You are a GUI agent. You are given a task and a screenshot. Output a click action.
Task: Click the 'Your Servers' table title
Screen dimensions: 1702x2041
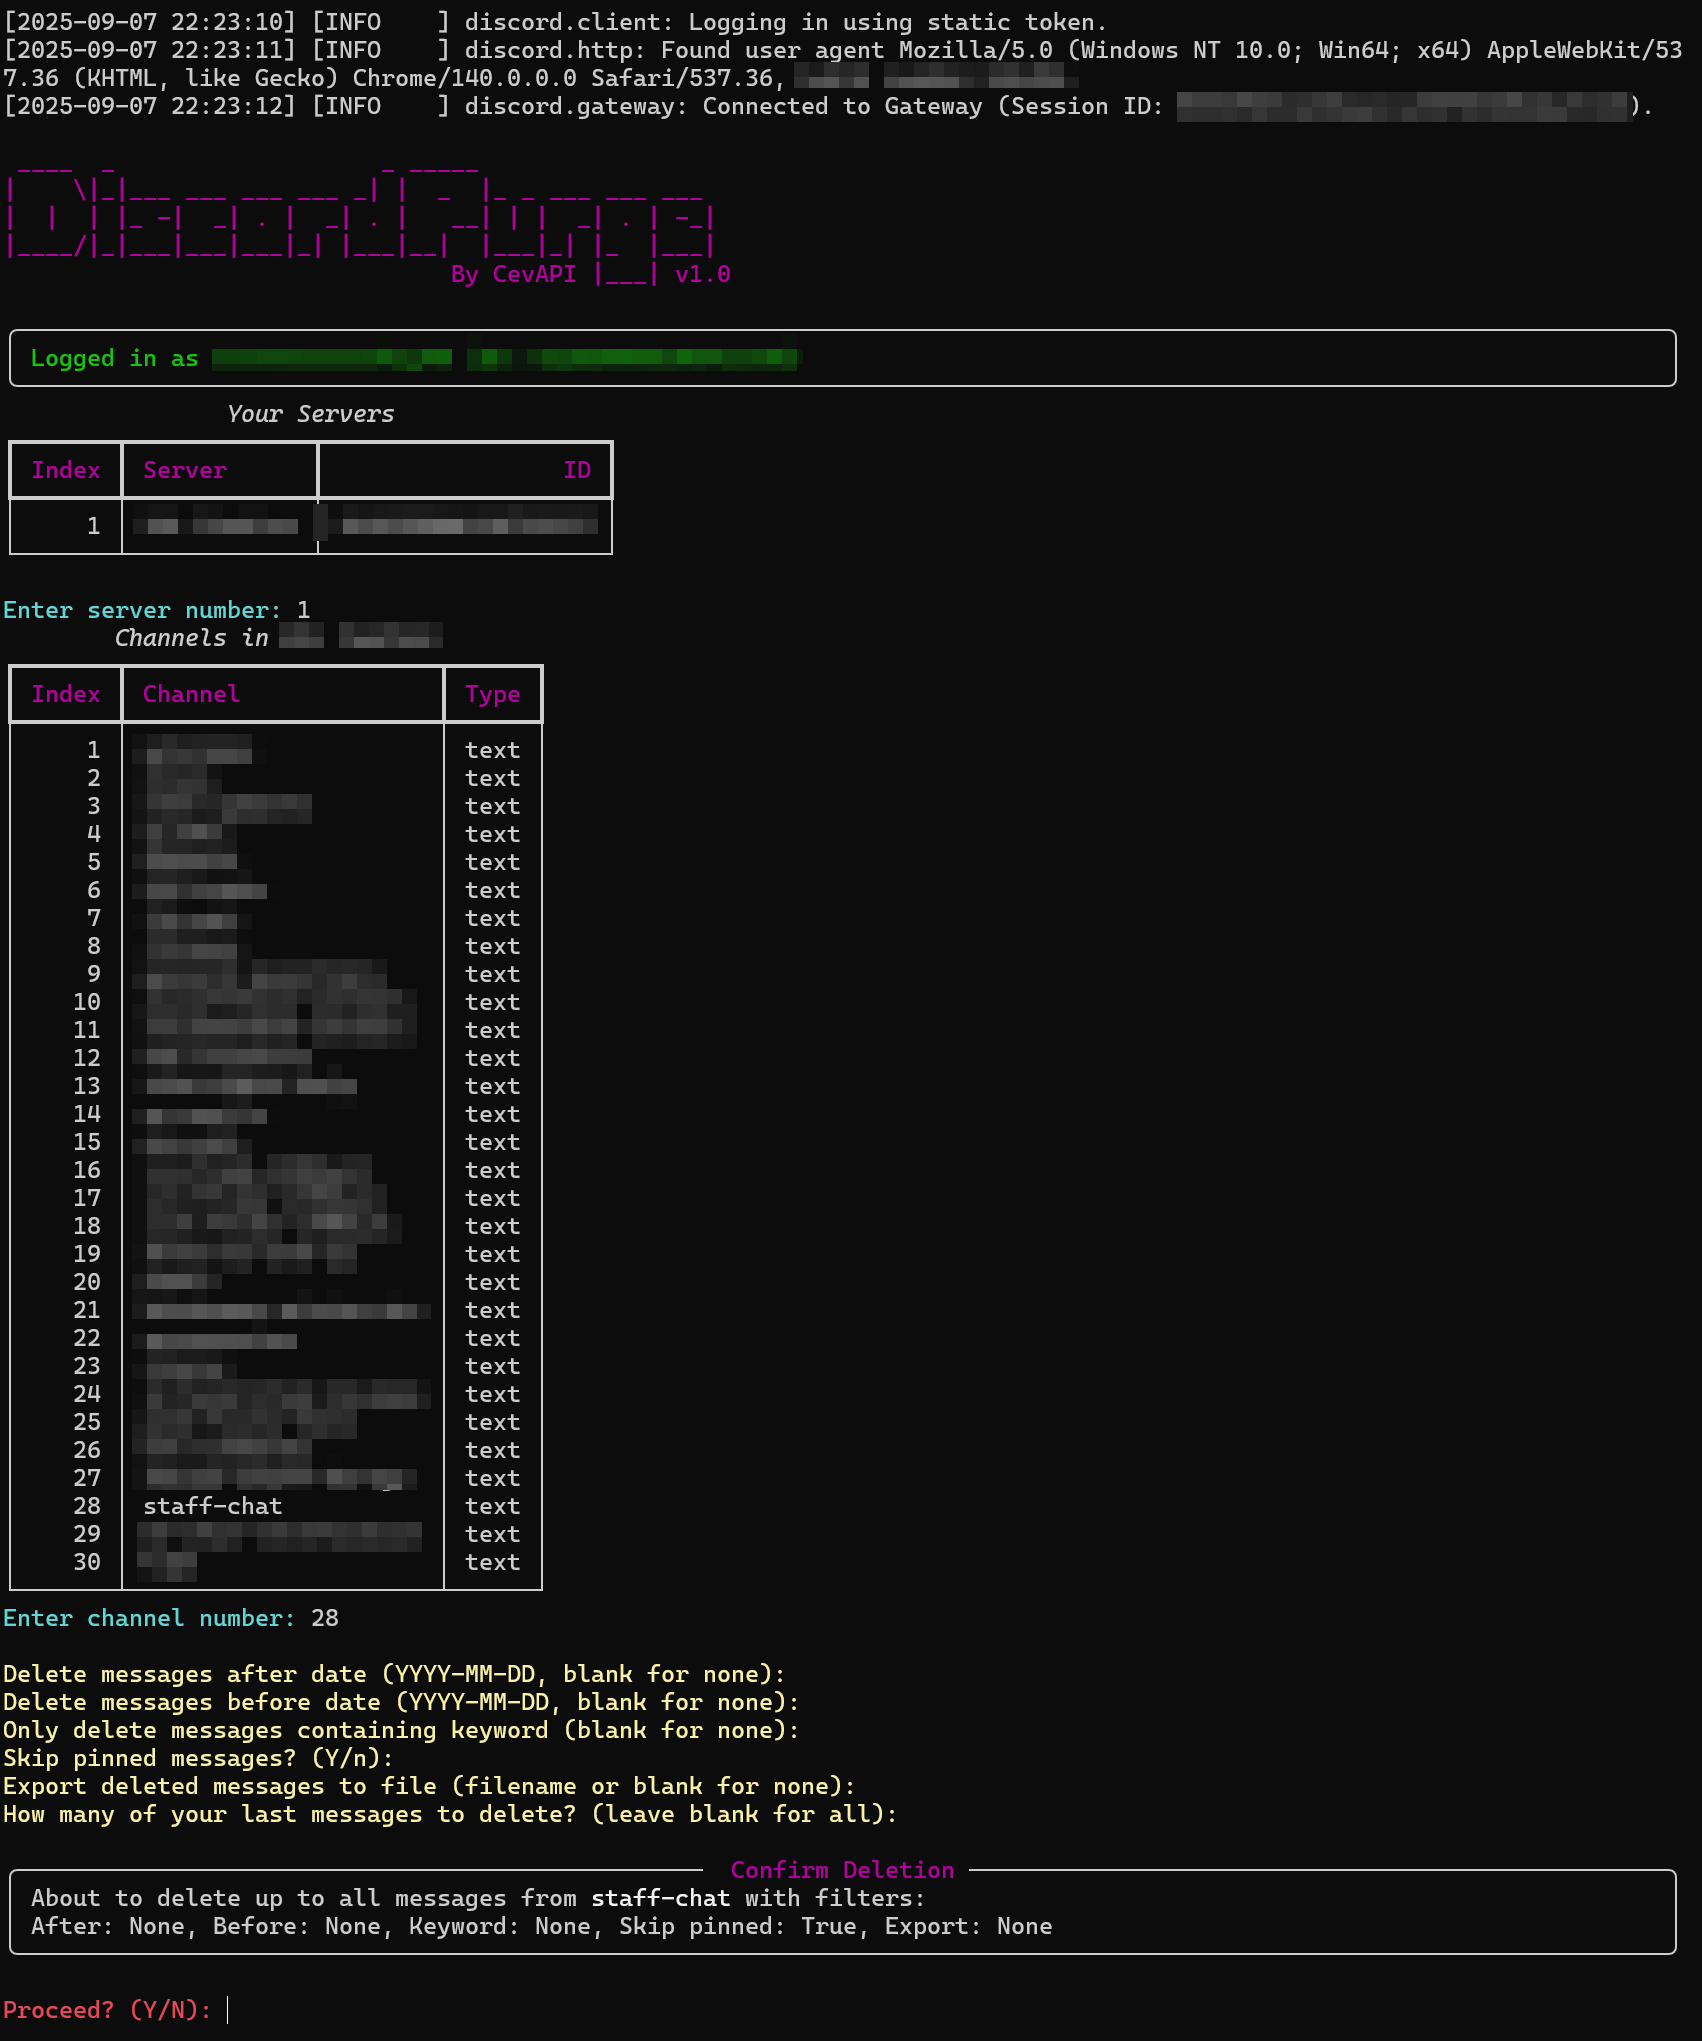(x=310, y=414)
